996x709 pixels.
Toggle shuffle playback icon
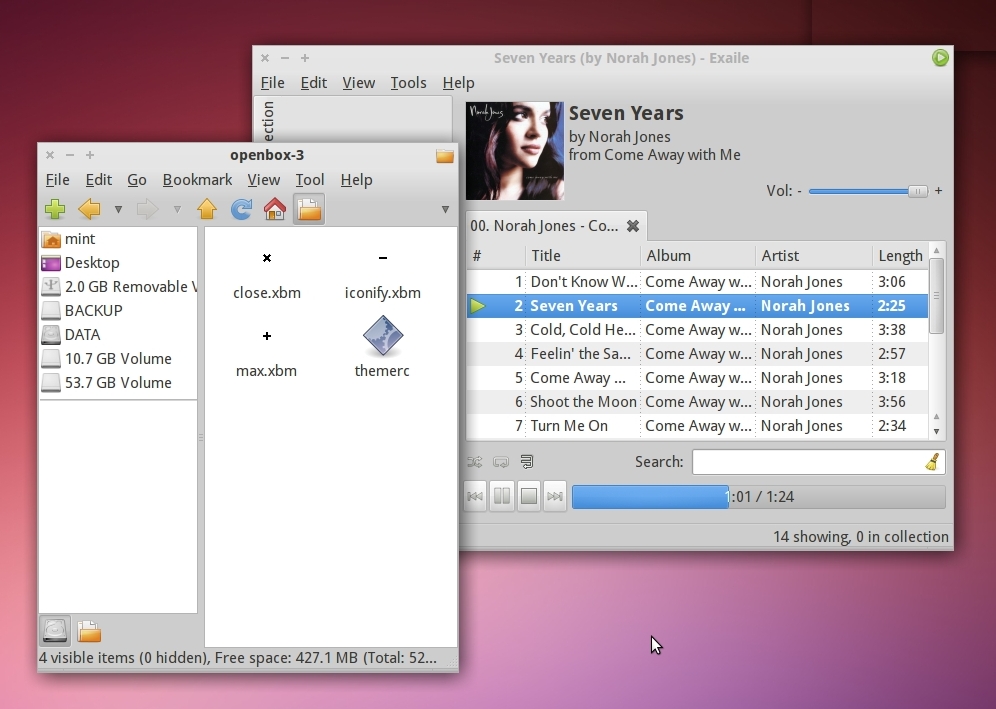(474, 462)
